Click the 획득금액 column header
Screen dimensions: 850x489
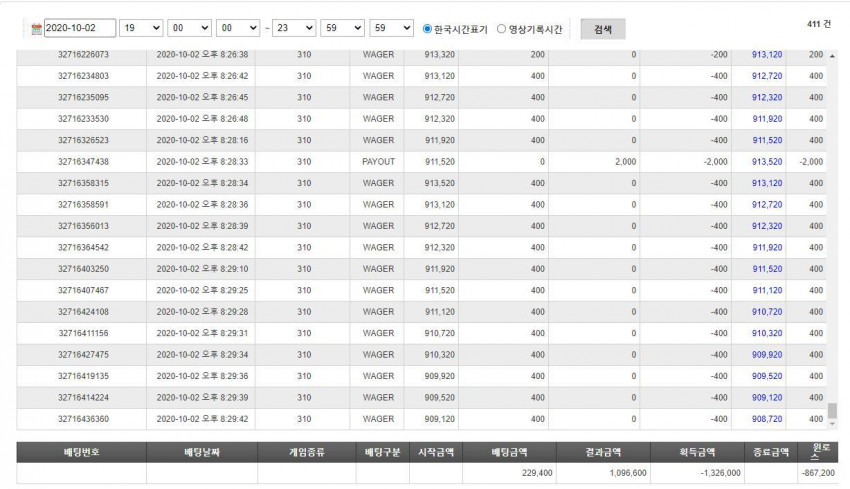[x=697, y=452]
